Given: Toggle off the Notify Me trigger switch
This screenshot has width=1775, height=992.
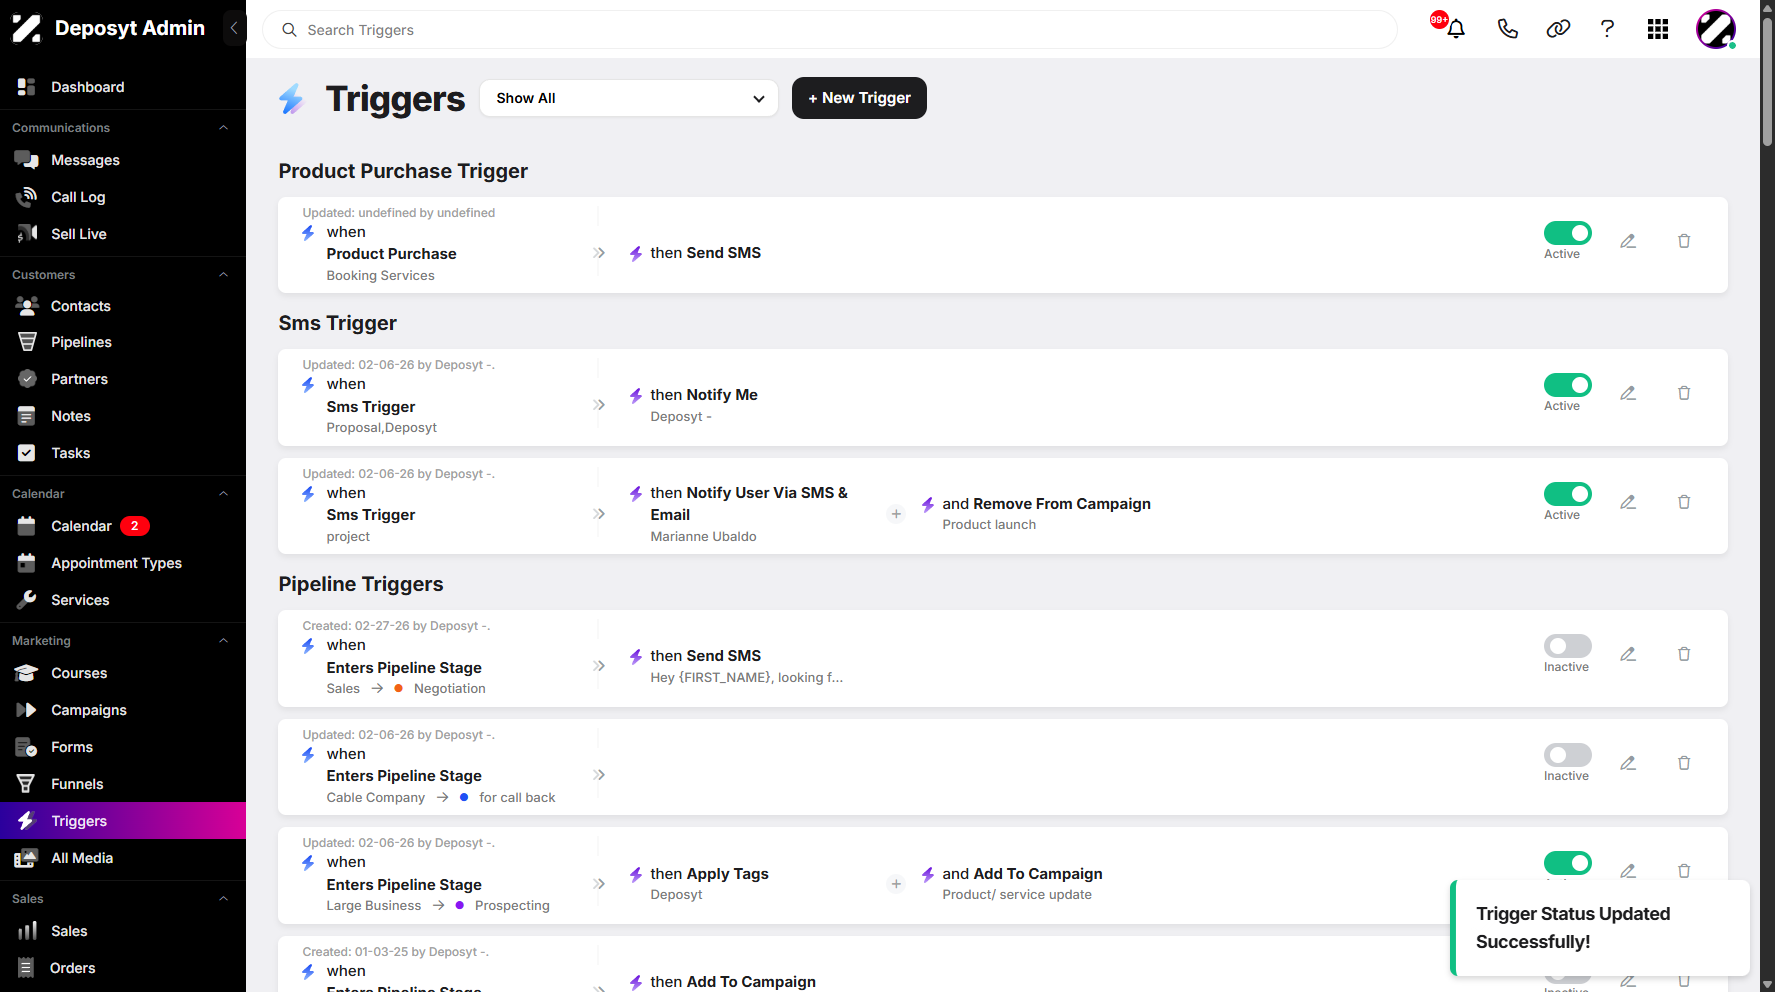Looking at the screenshot, I should 1567,385.
